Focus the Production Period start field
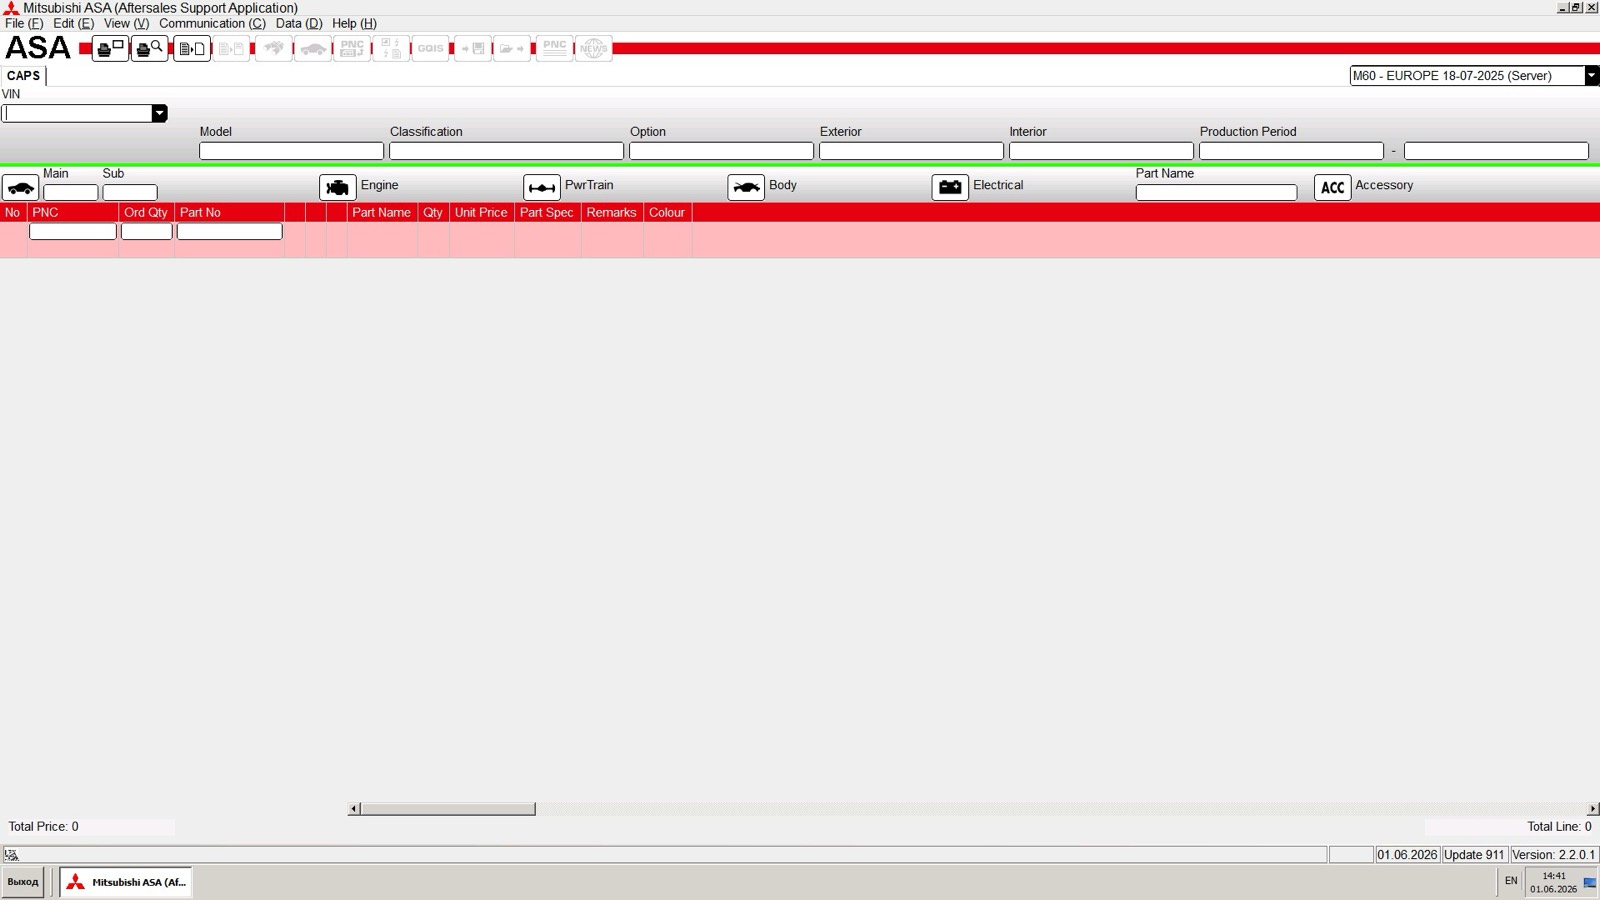1600x900 pixels. [1291, 151]
